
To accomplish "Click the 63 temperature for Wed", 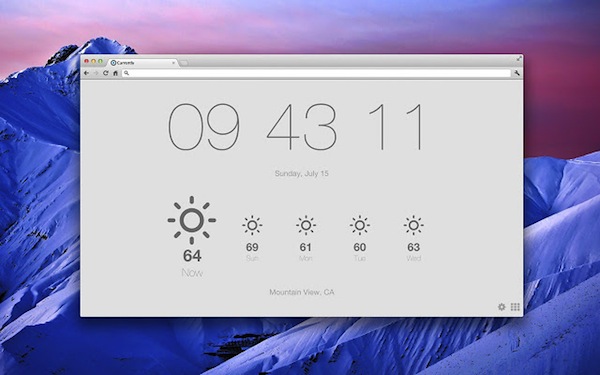I will click(414, 247).
